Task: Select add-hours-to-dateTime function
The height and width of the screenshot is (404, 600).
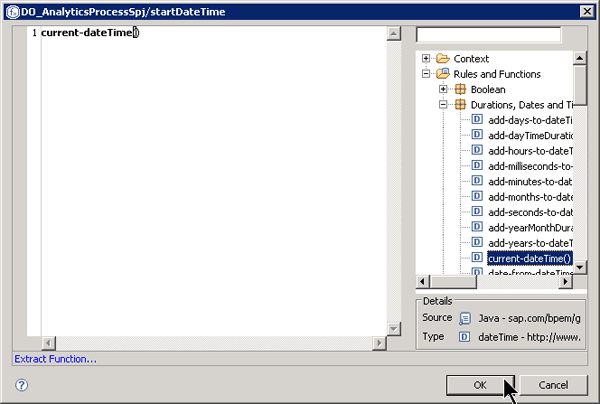Action: [x=530, y=151]
